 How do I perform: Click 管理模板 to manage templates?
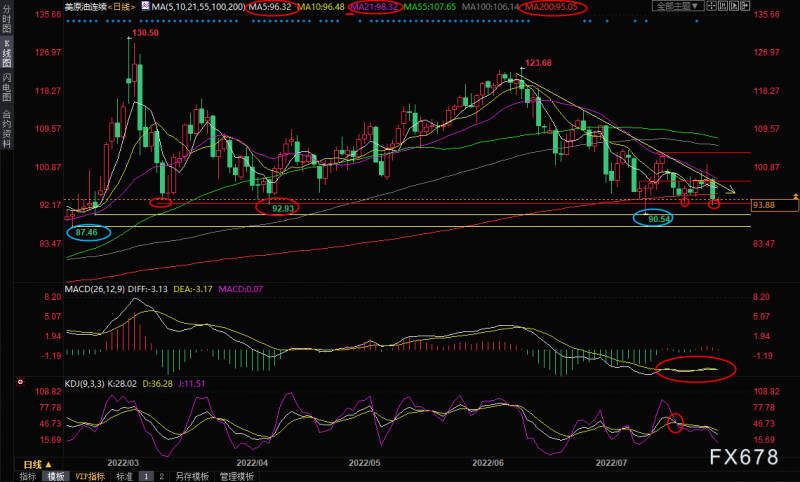[x=237, y=476]
